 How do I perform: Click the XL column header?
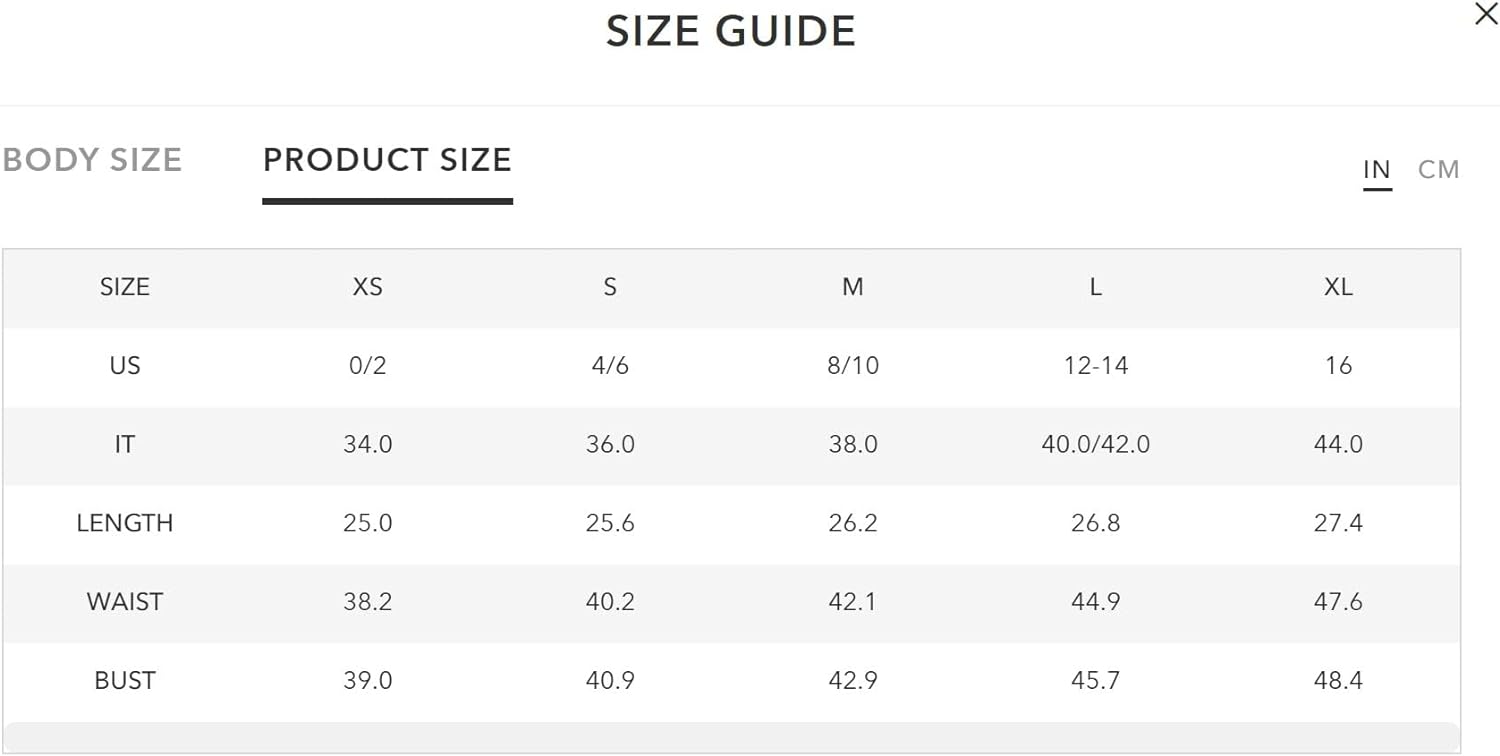[x=1338, y=287]
